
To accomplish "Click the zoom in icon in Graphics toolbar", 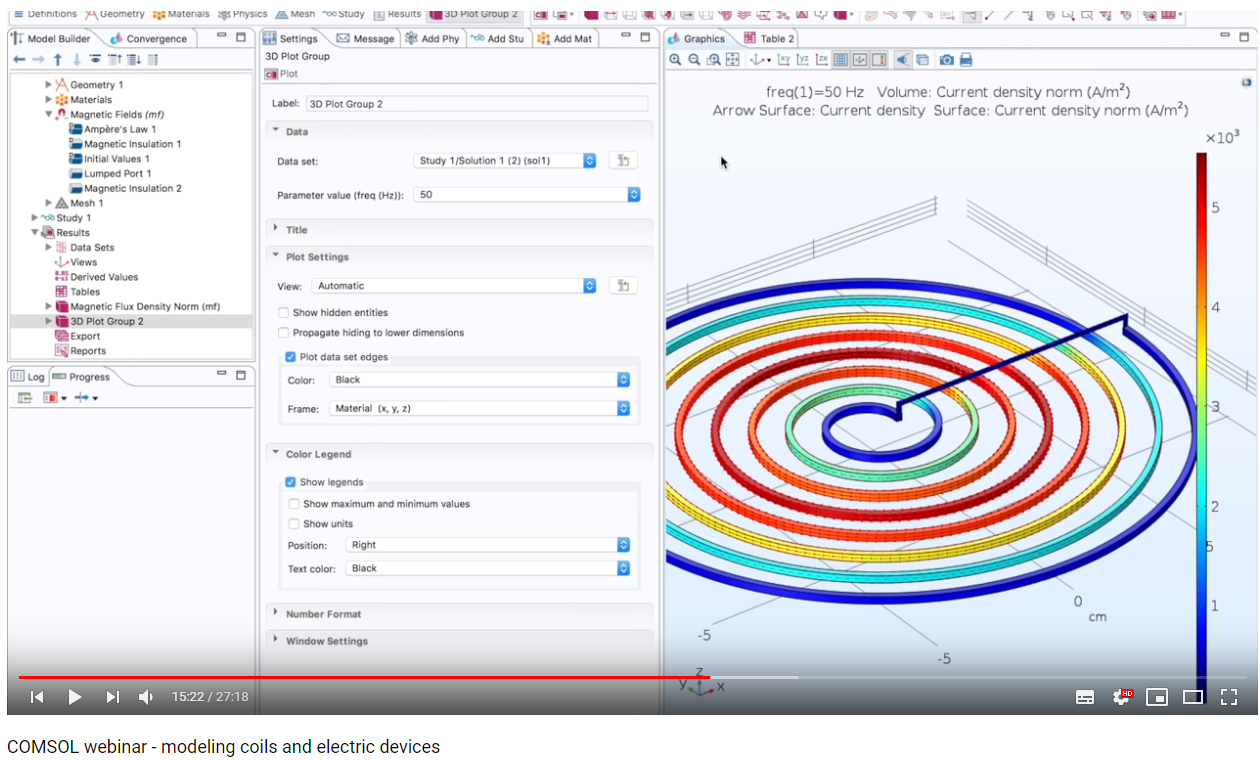I will coord(675,60).
